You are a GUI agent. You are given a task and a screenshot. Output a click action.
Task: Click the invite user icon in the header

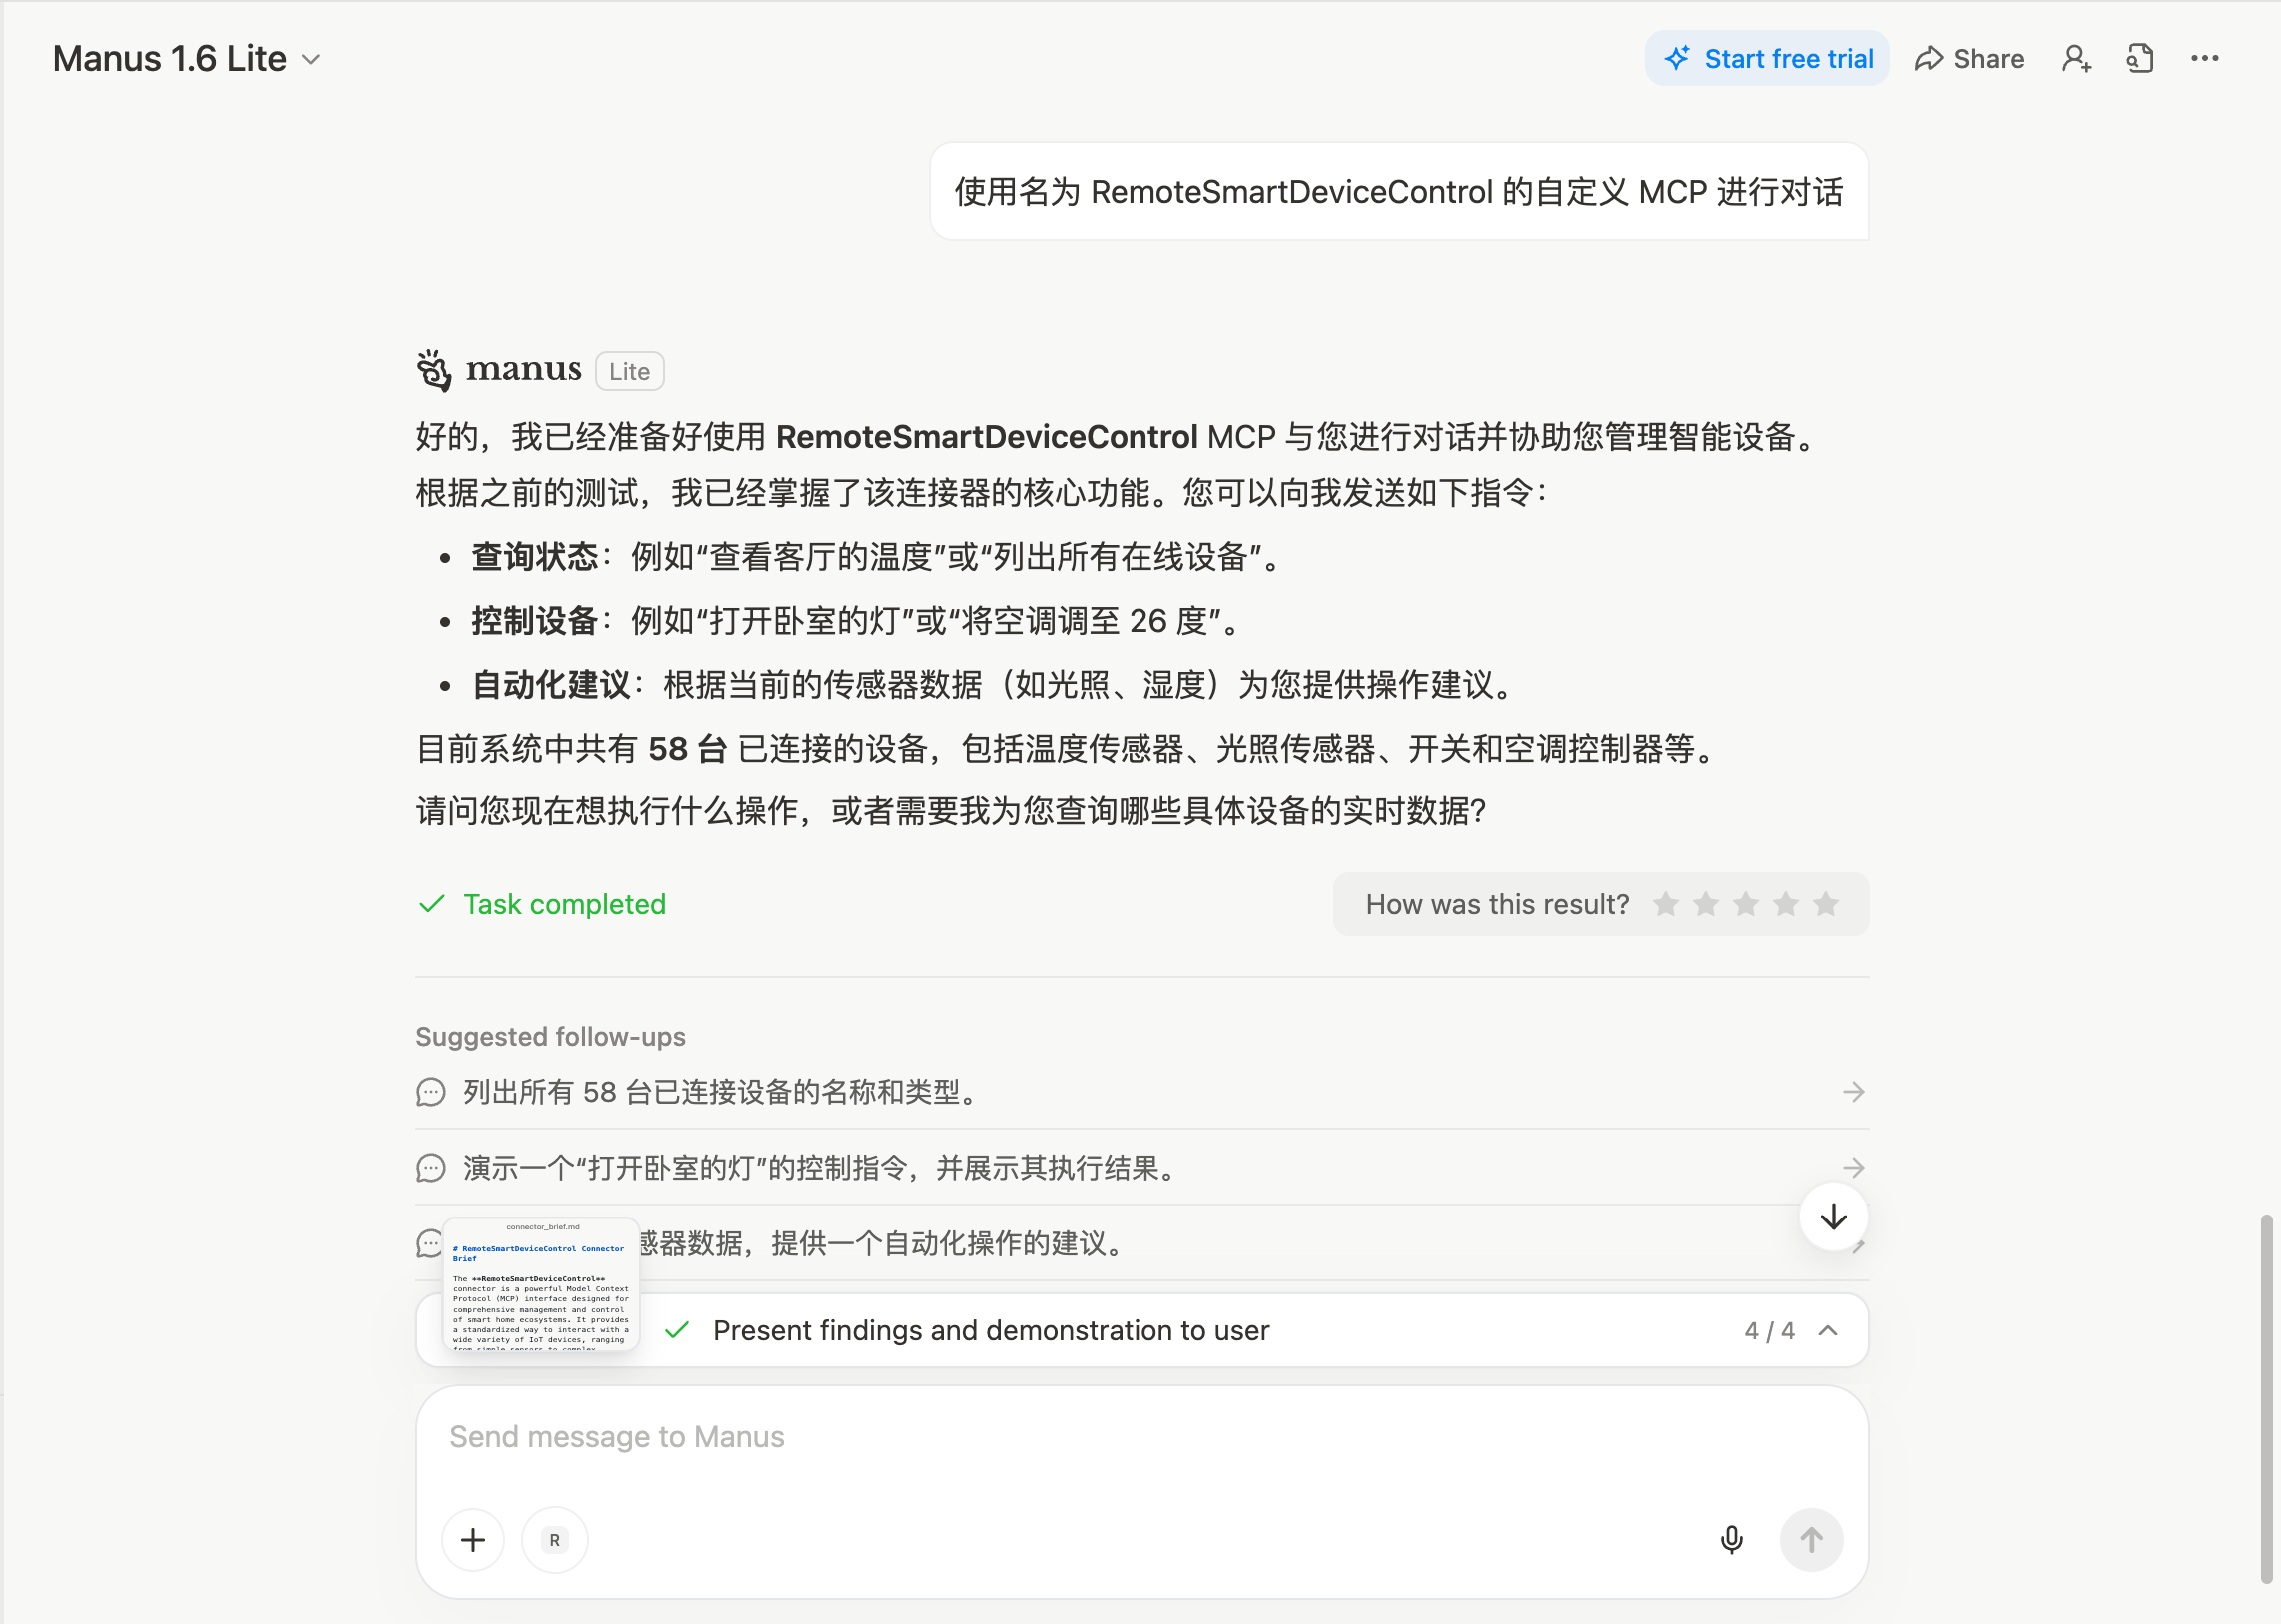pyautogui.click(x=2077, y=58)
